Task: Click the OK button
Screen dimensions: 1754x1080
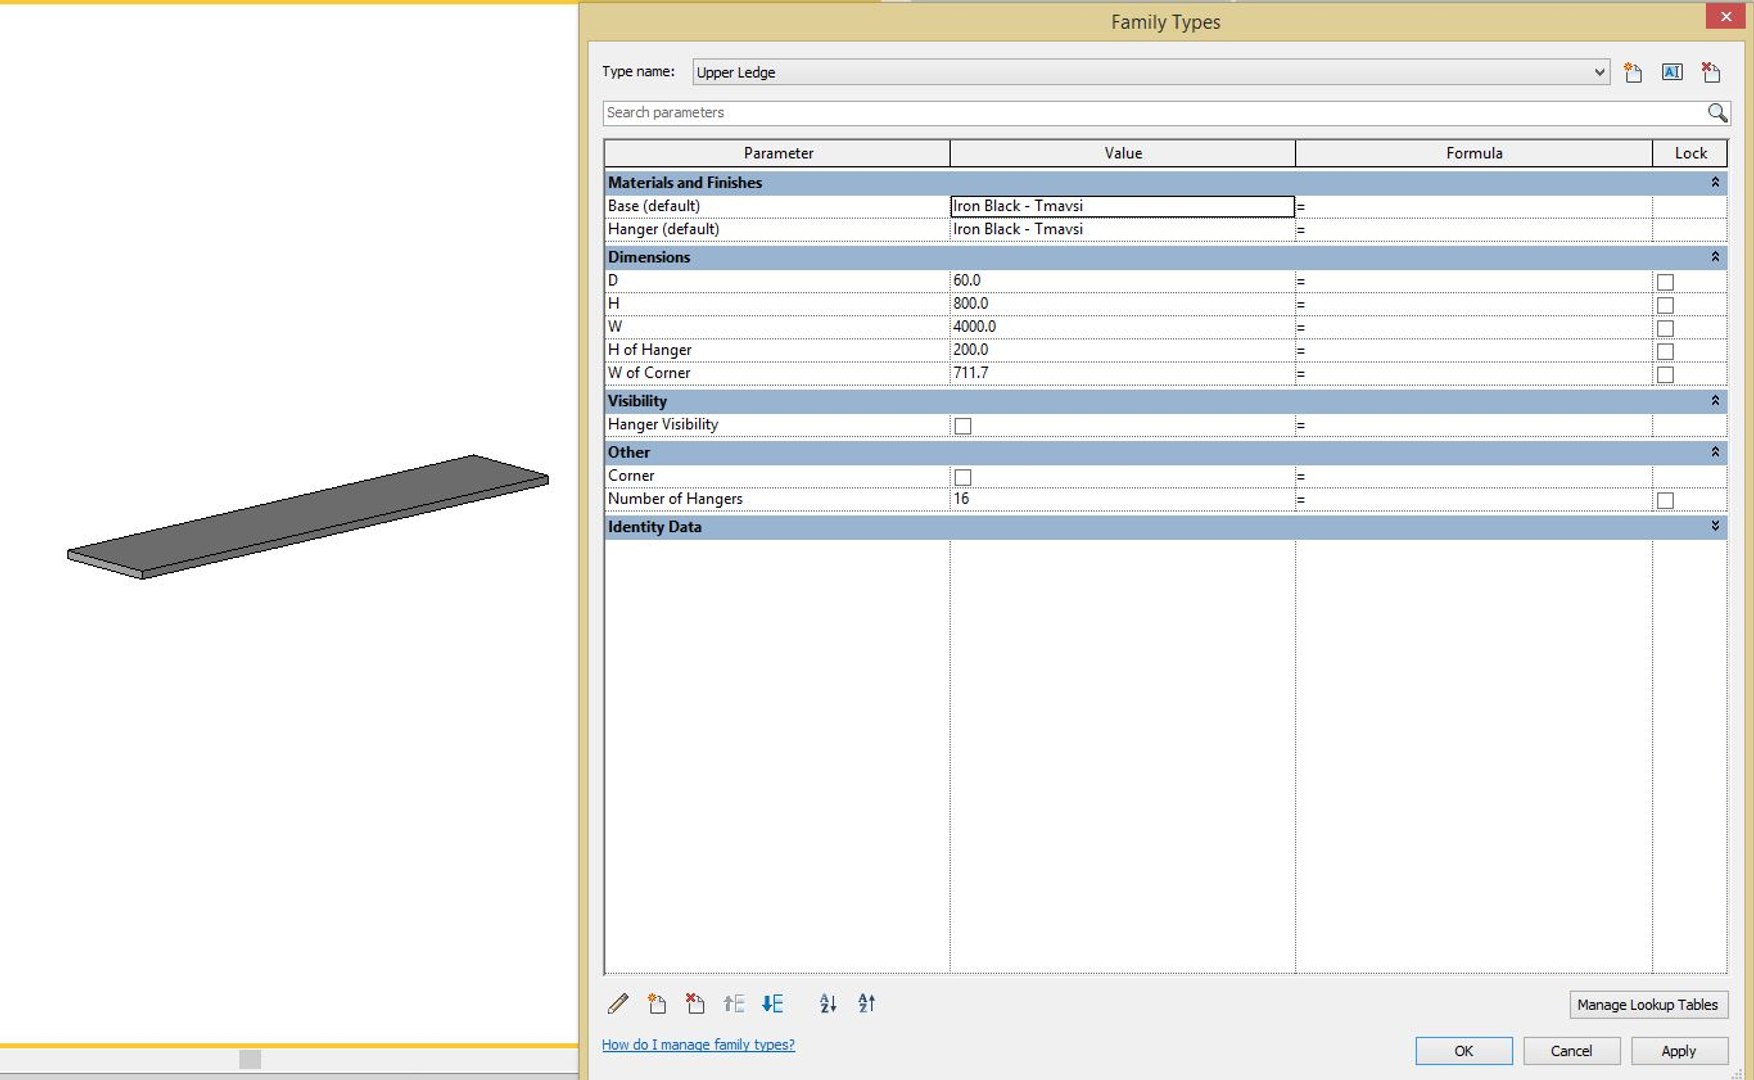Action: 1463,1051
